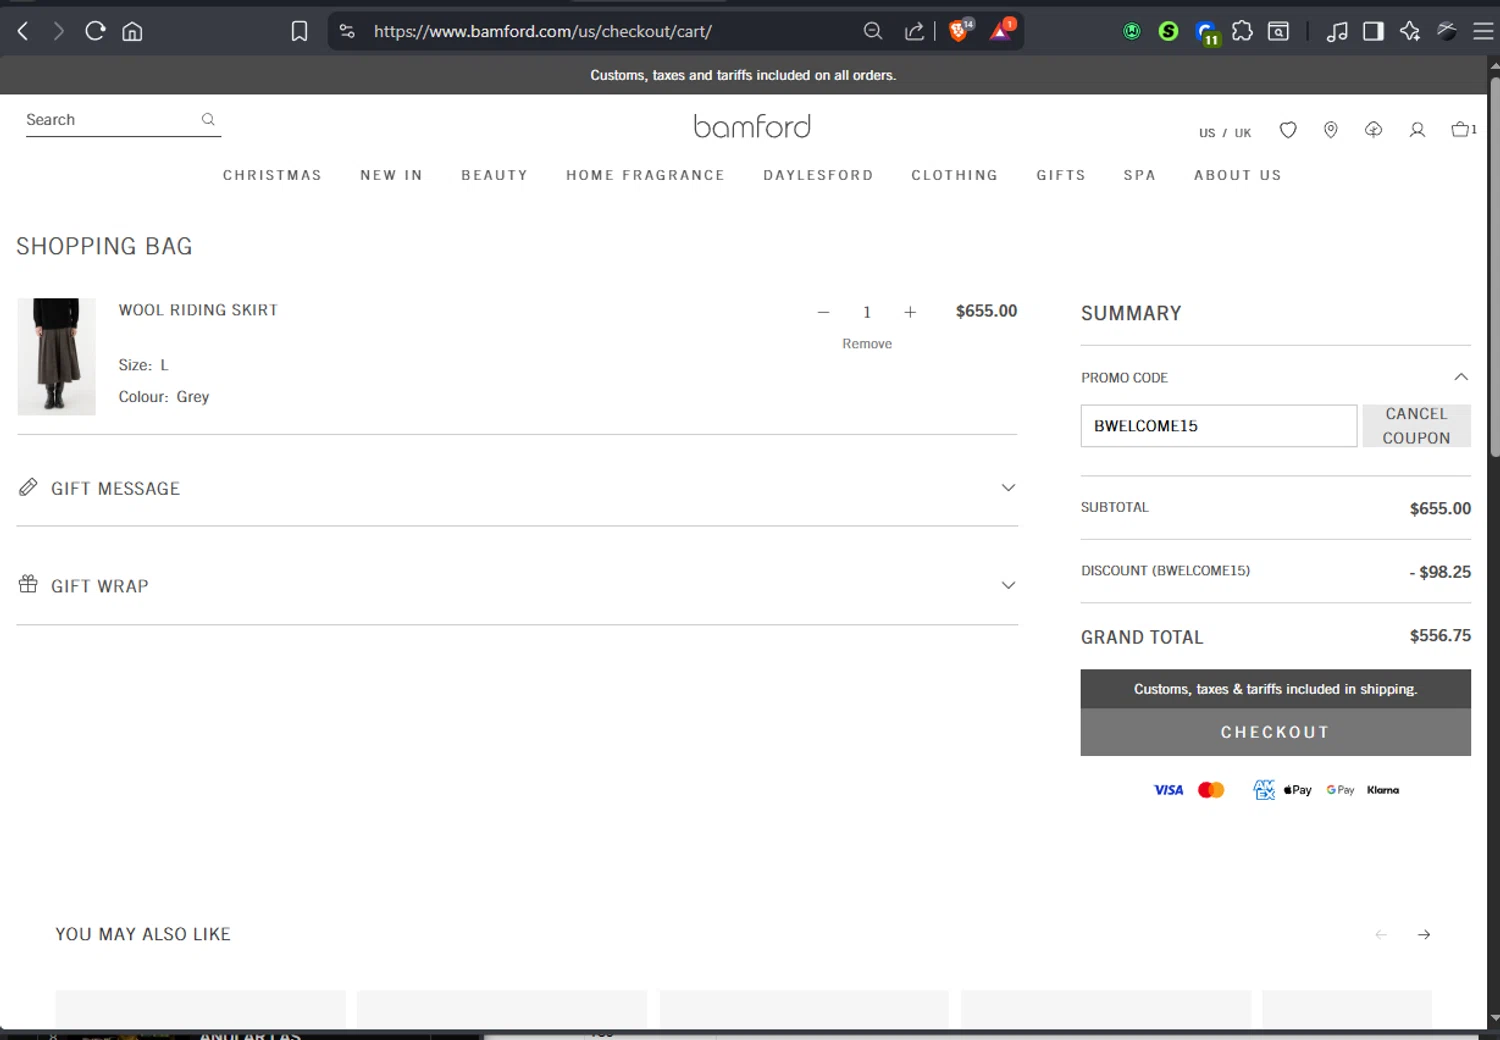Click the Klarna payment logo
Image resolution: width=1500 pixels, height=1040 pixels.
click(1383, 790)
